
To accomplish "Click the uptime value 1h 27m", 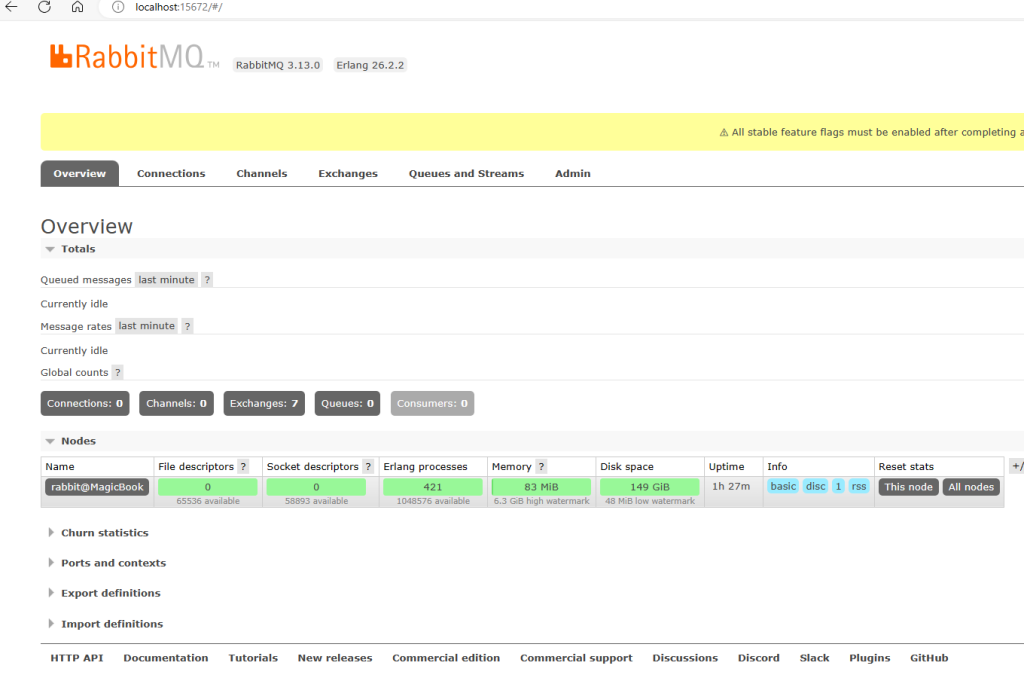I will pos(731,487).
